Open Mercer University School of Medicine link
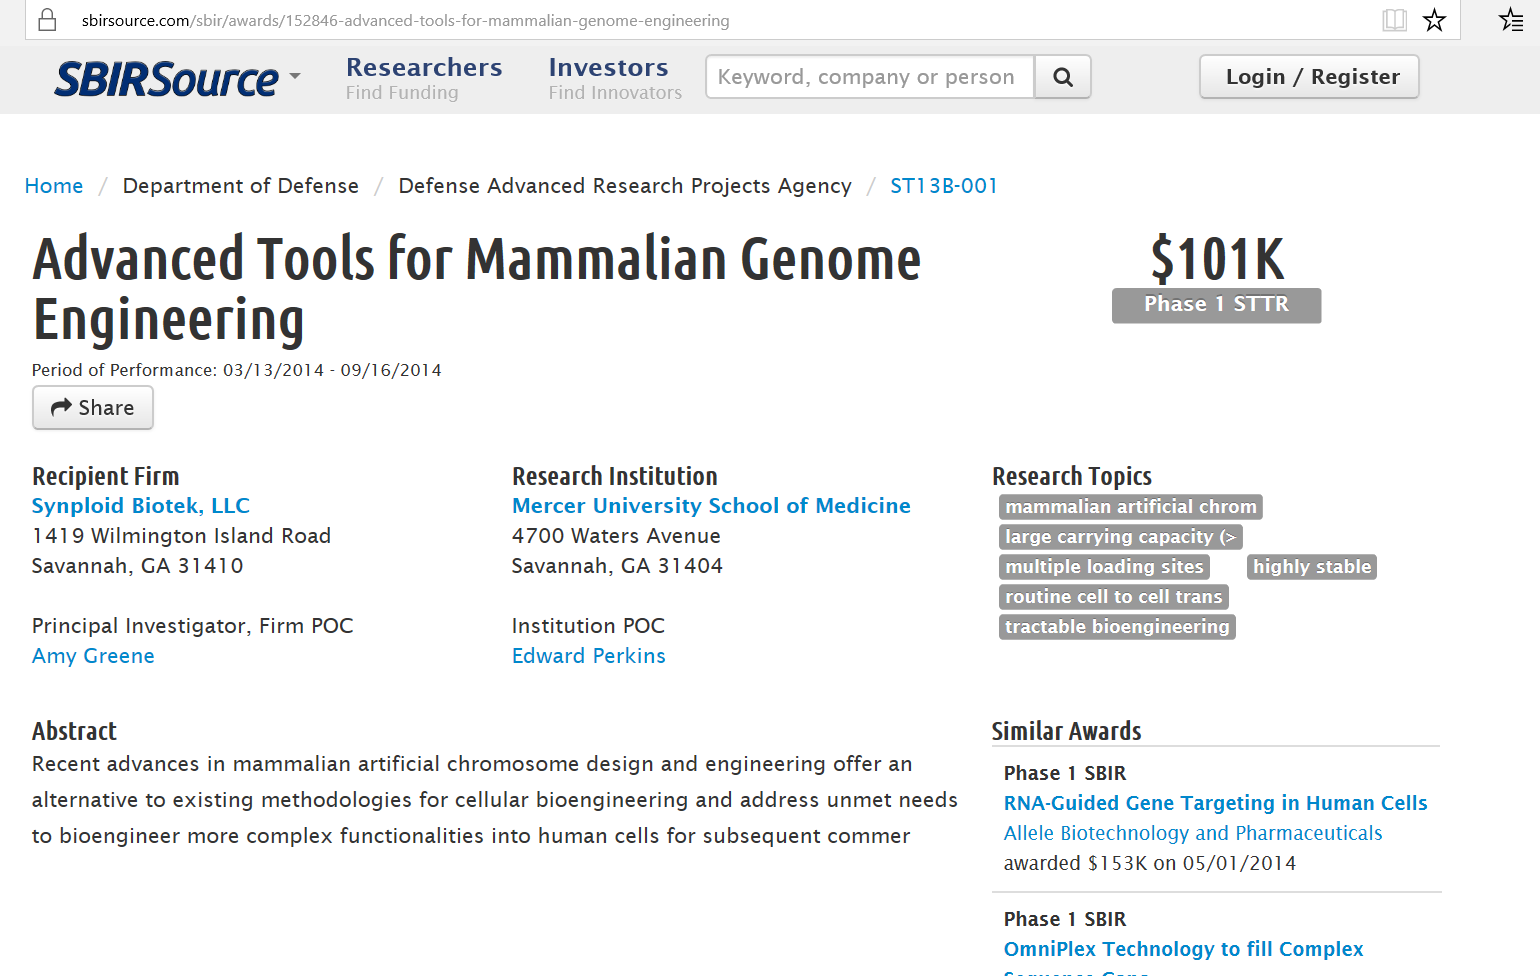1540x976 pixels. click(711, 506)
